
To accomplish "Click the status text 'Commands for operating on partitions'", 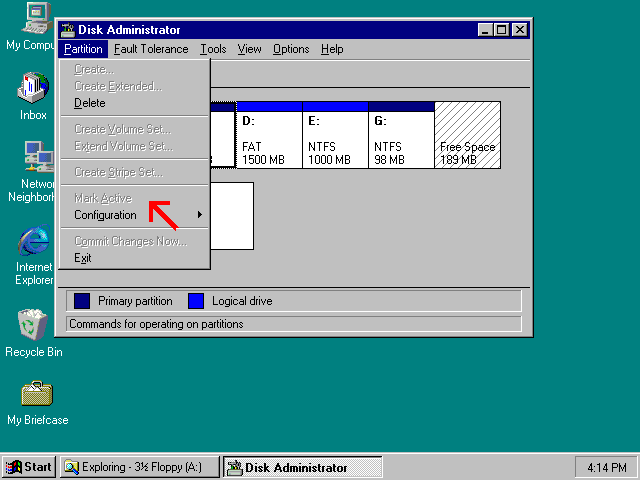I will pyautogui.click(x=156, y=324).
